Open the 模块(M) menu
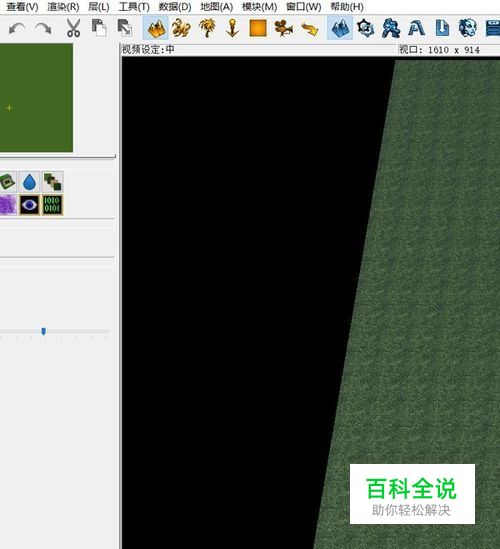Screen dimensions: 500x549 (x=259, y=7)
